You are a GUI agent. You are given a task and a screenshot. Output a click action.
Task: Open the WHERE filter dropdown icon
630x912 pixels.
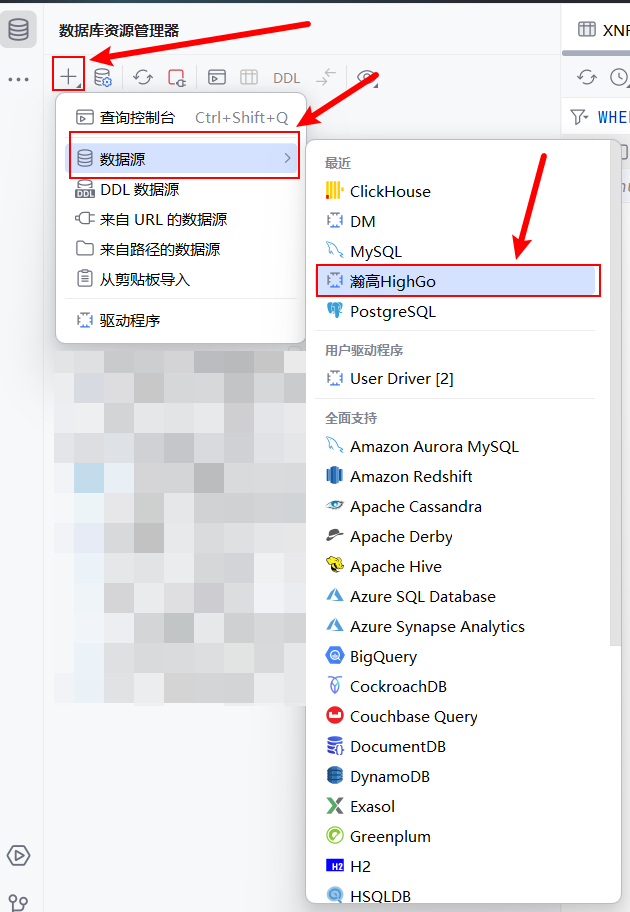(579, 117)
